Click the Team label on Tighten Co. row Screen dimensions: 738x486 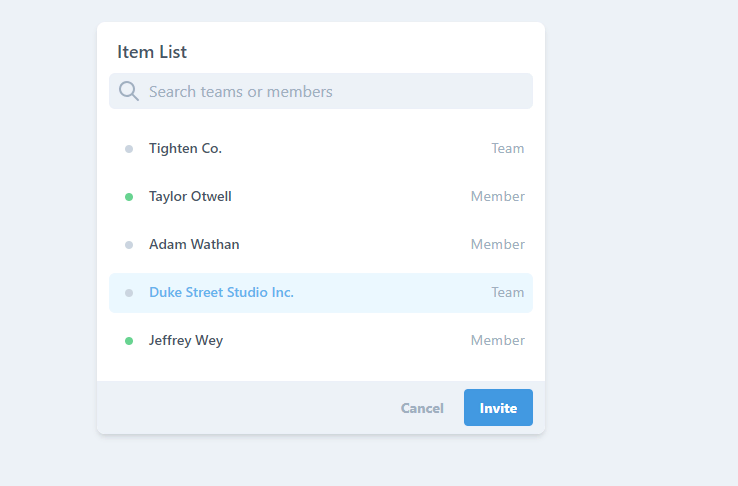[508, 149]
